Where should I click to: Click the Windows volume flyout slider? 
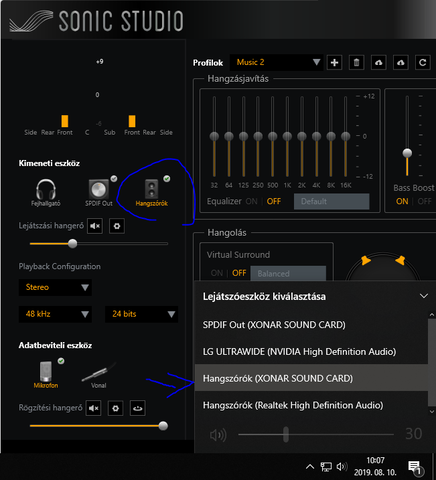[x=286, y=434]
